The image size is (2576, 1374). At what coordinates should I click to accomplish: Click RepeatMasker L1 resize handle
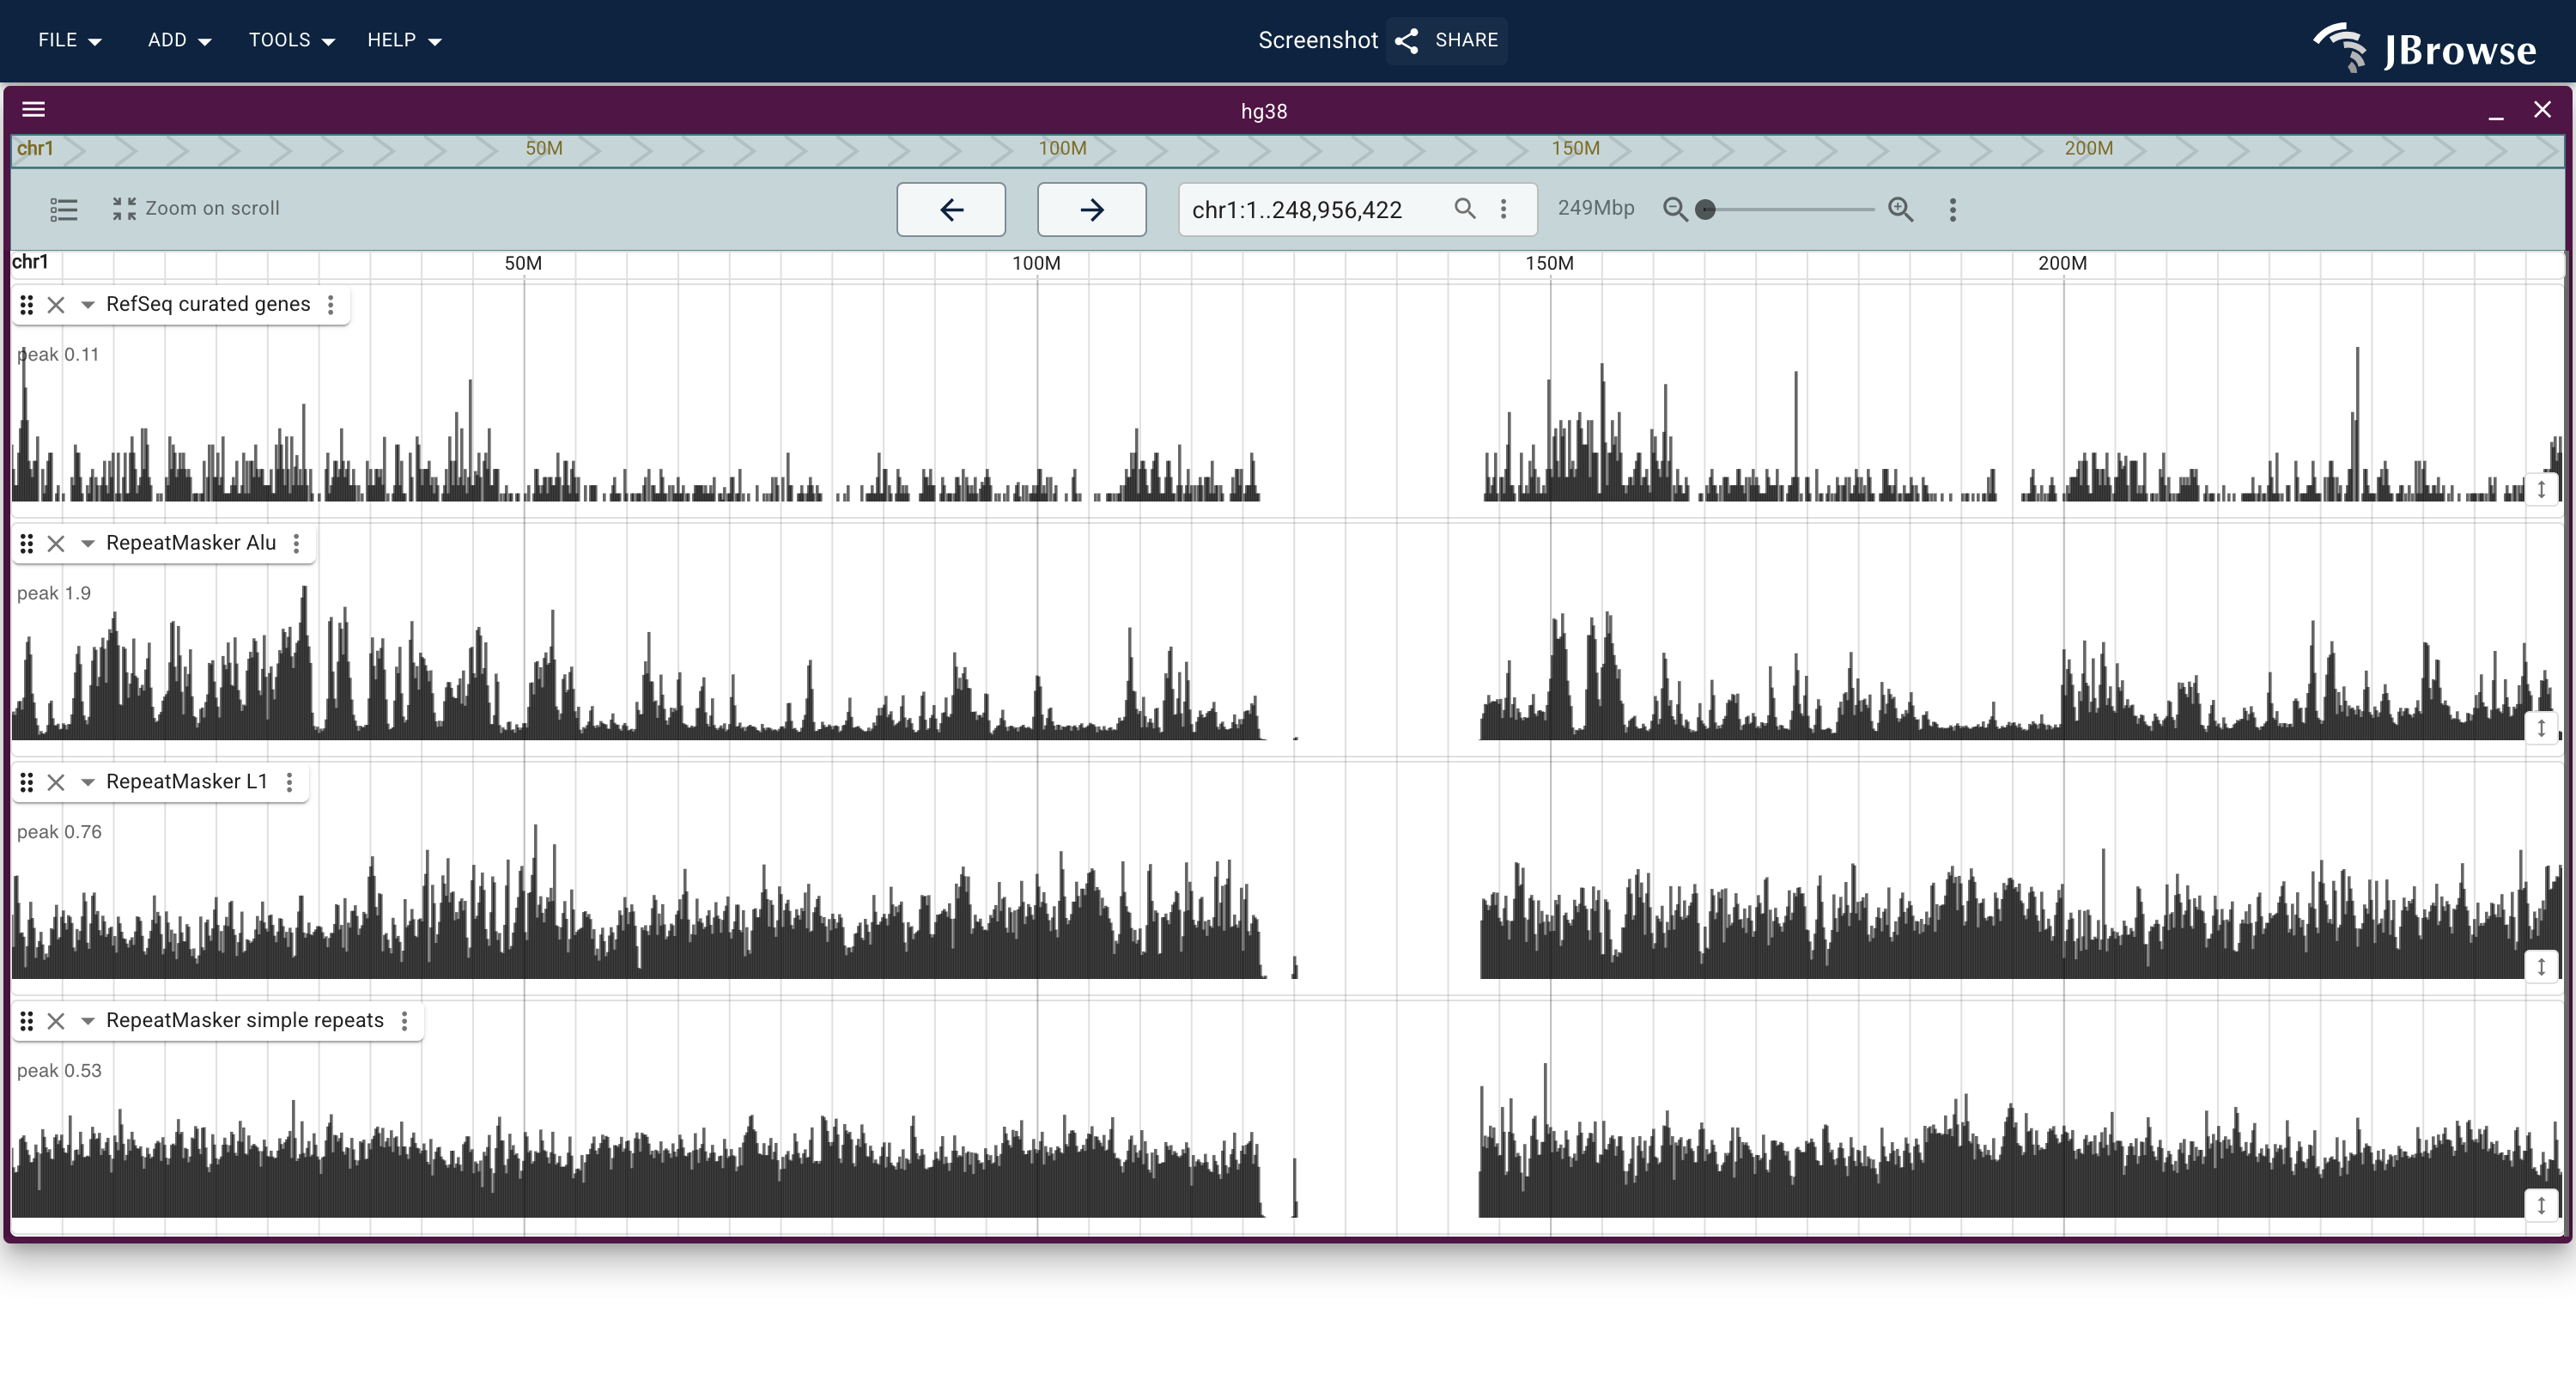tap(2541, 967)
